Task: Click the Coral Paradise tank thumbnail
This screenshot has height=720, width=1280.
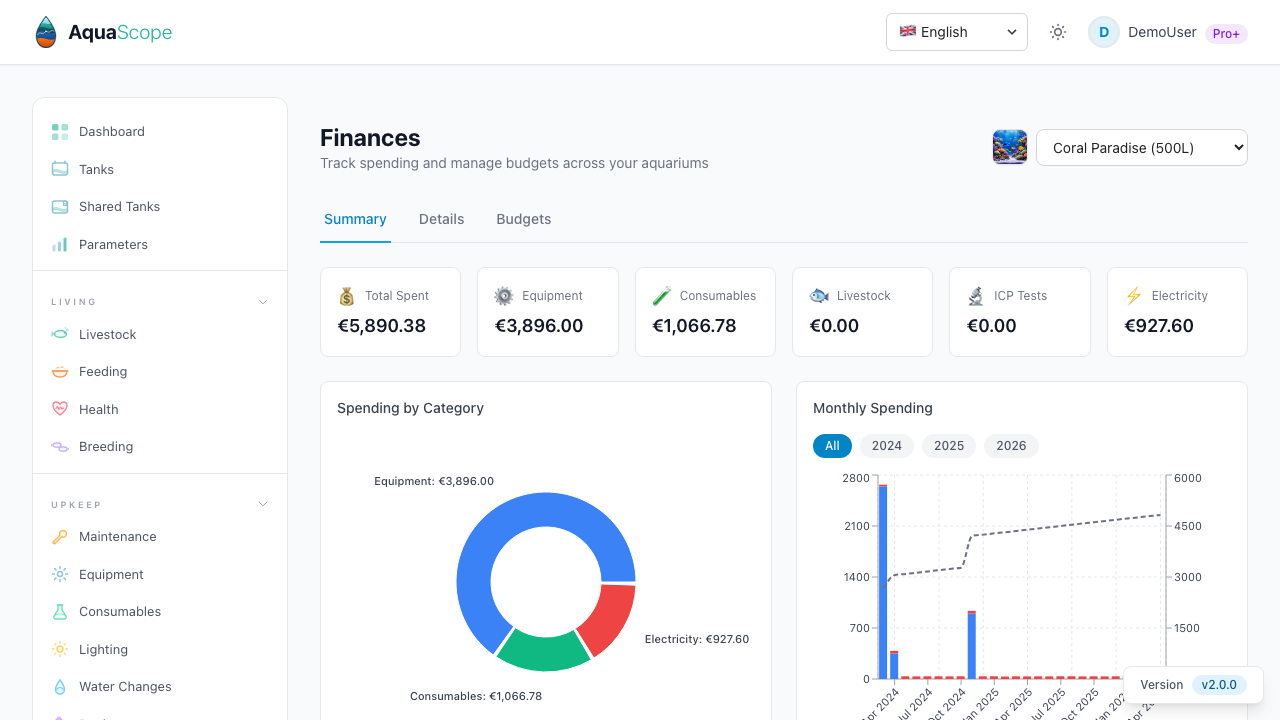Action: [1009, 147]
